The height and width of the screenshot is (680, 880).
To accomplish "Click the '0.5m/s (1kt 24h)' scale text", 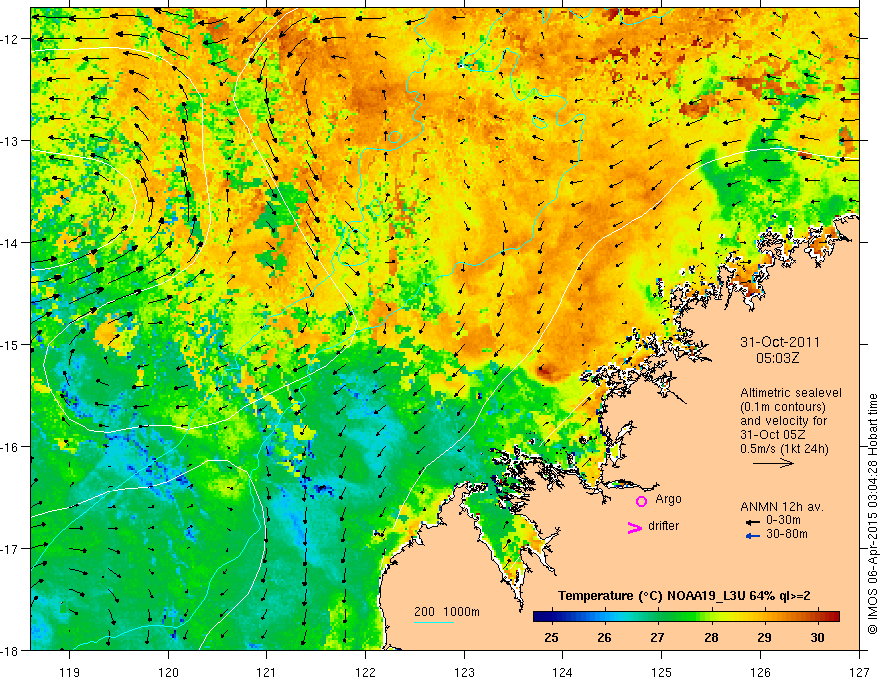I will point(784,449).
